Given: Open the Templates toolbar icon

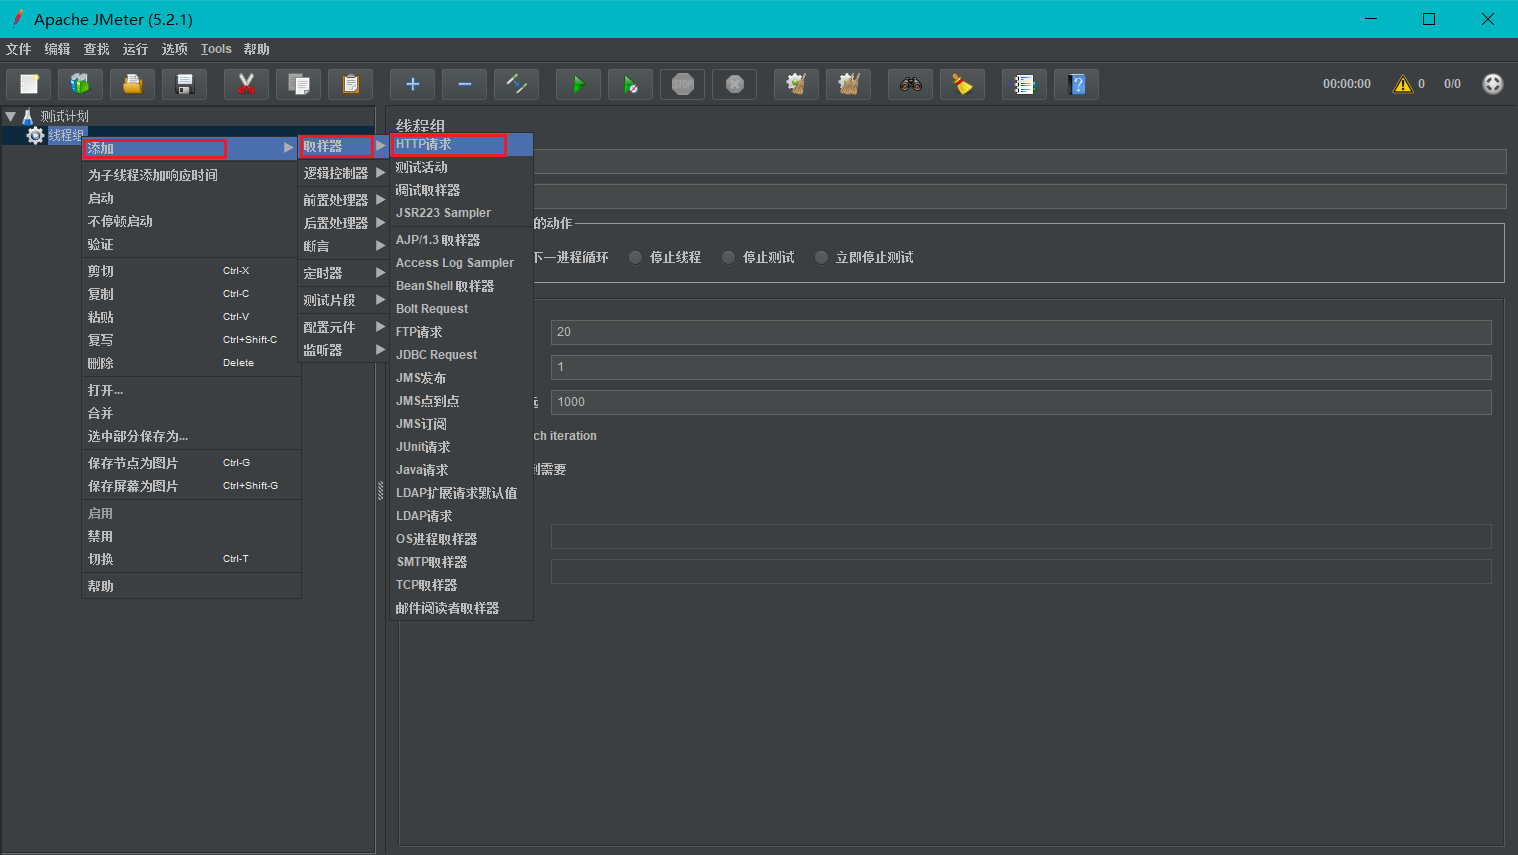Looking at the screenshot, I should pyautogui.click(x=80, y=84).
